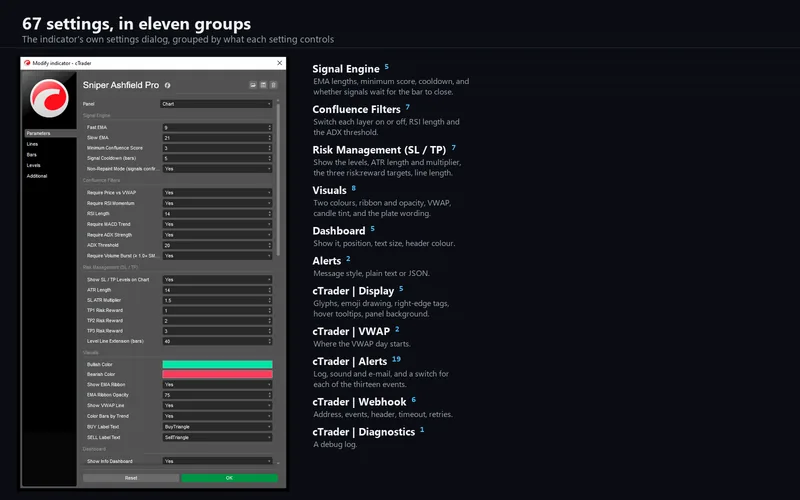This screenshot has height=500, width=800.
Task: Pick the green Bullish Color swatch
Action: [217, 364]
